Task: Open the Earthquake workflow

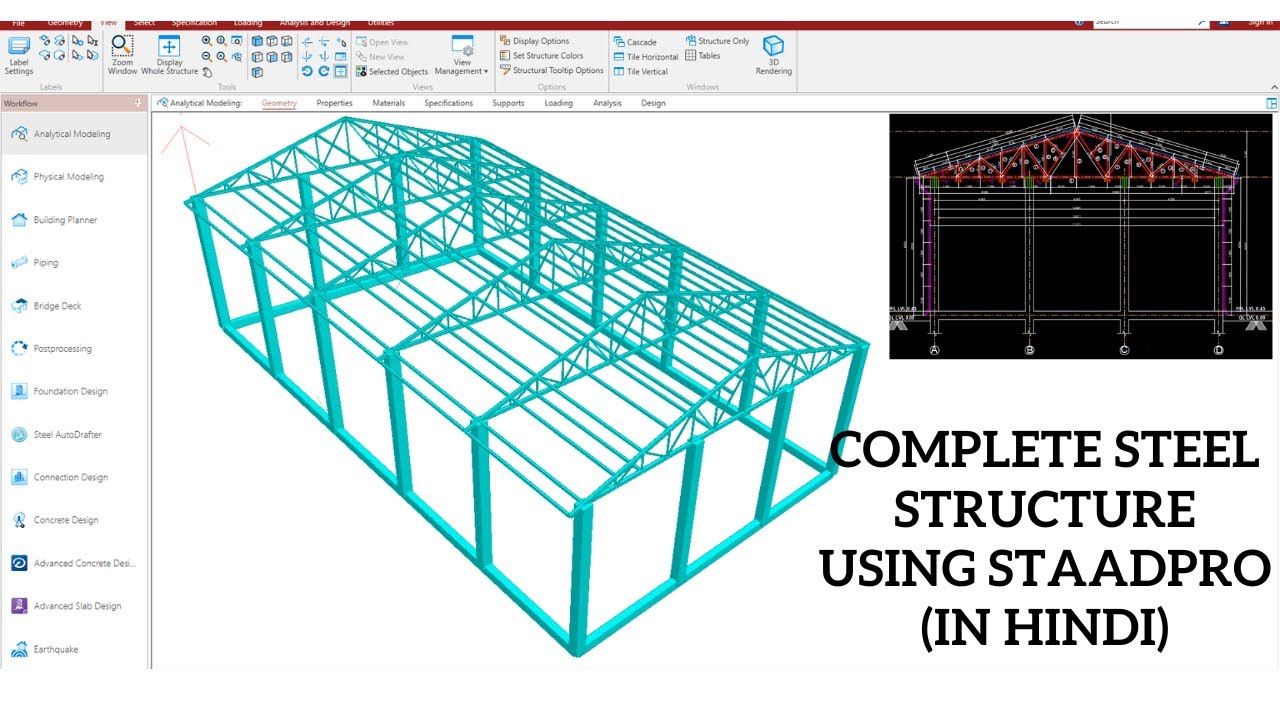Action: [74, 649]
